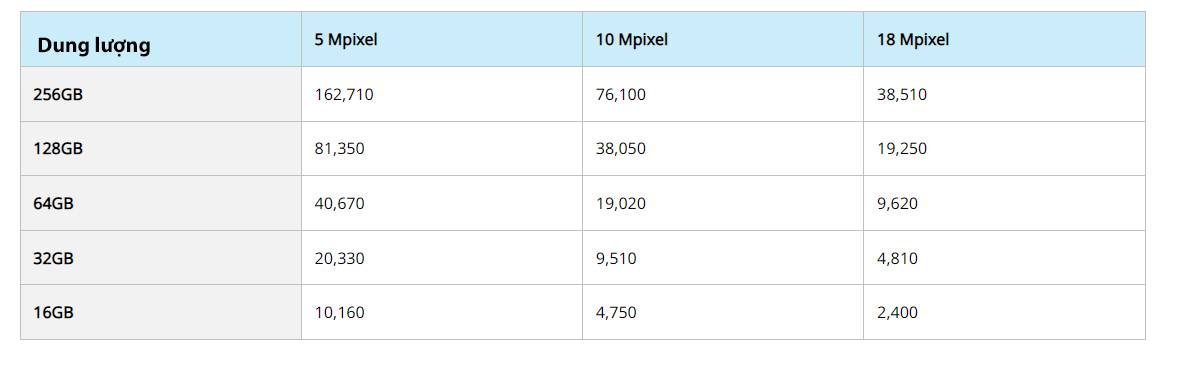
Task: Select the 64GB row label
Action: (161, 203)
